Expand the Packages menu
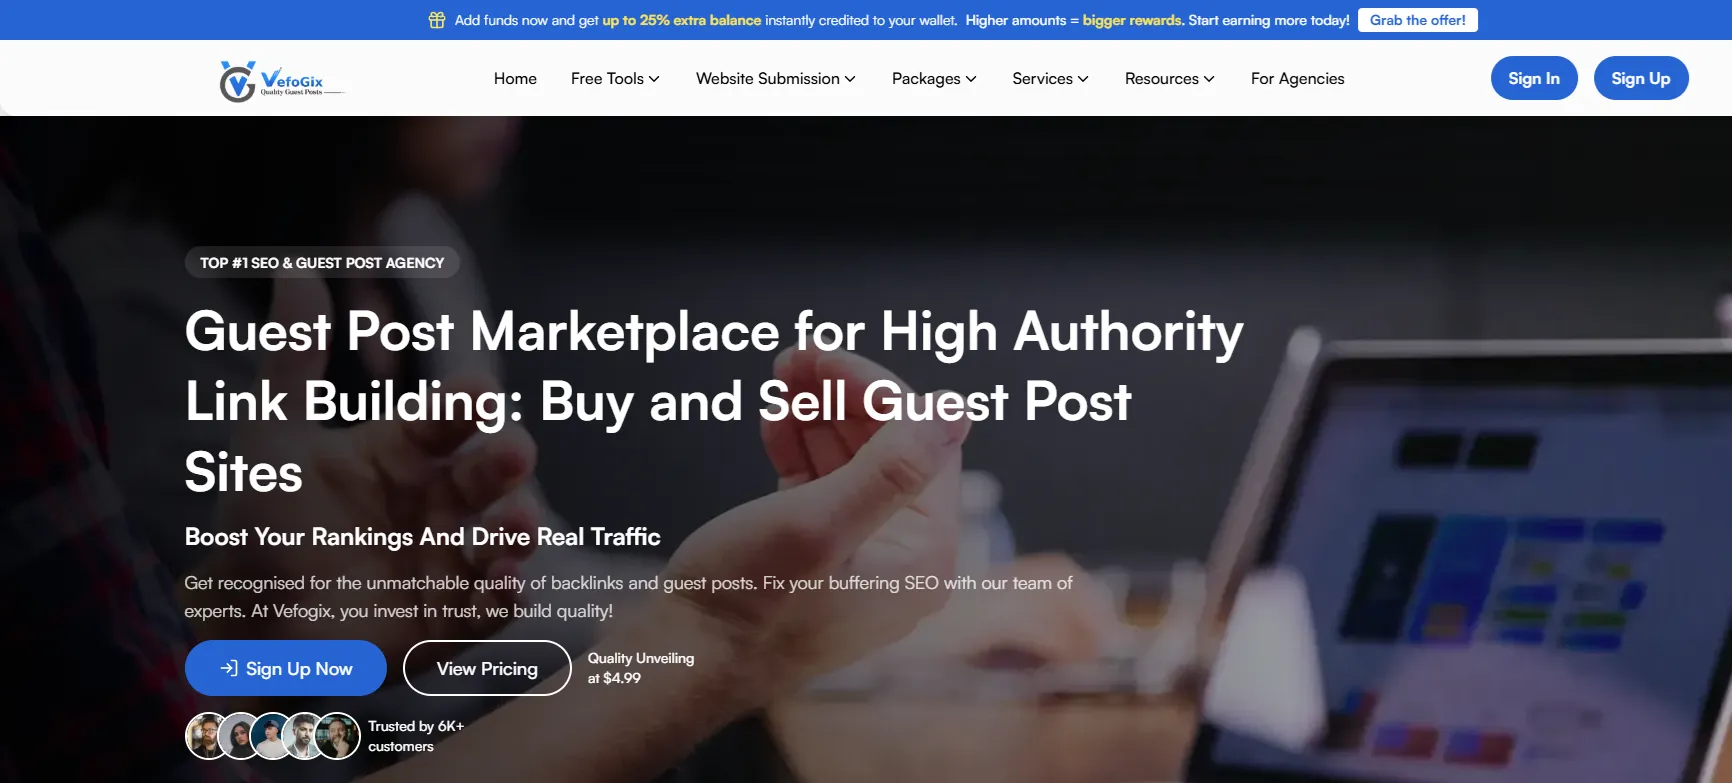Screen dimensions: 1732x783 pyautogui.click(x=934, y=79)
